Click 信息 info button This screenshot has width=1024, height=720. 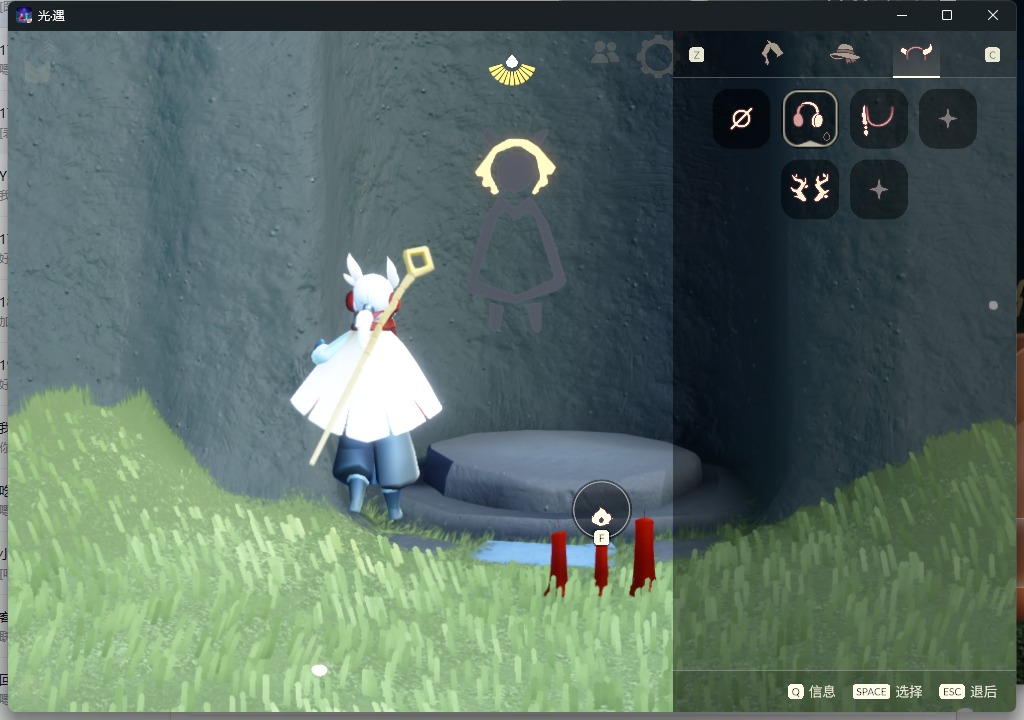(822, 691)
